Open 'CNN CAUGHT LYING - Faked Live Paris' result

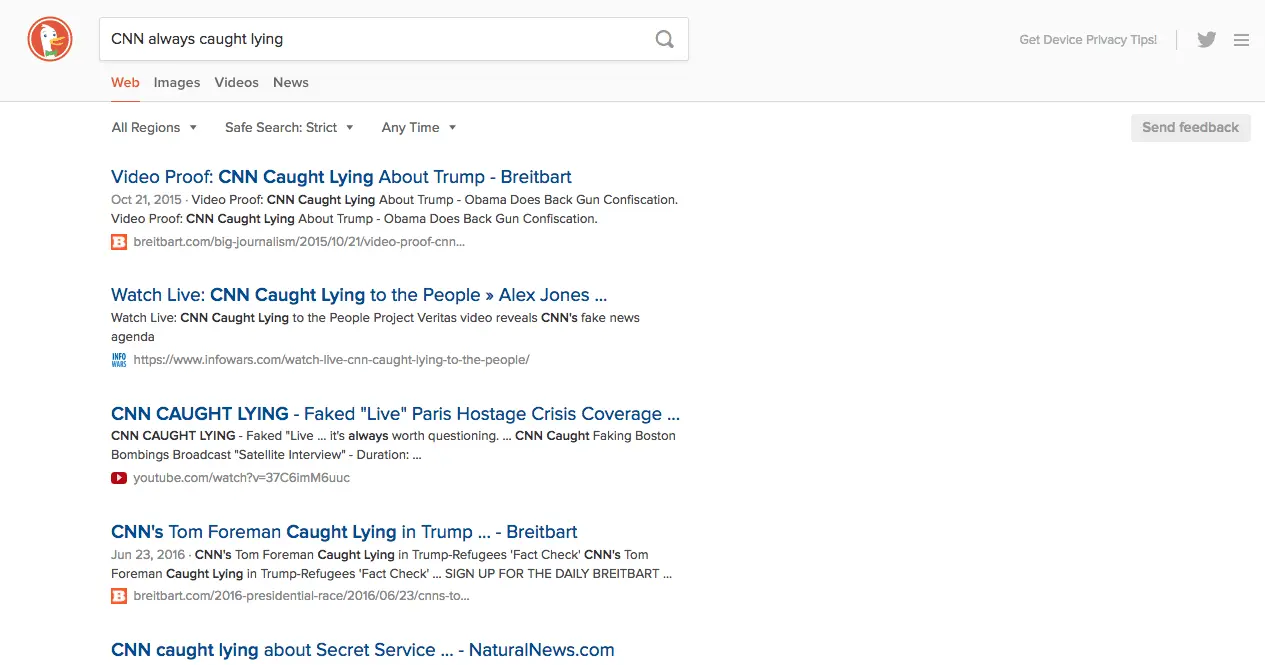pyautogui.click(x=395, y=414)
